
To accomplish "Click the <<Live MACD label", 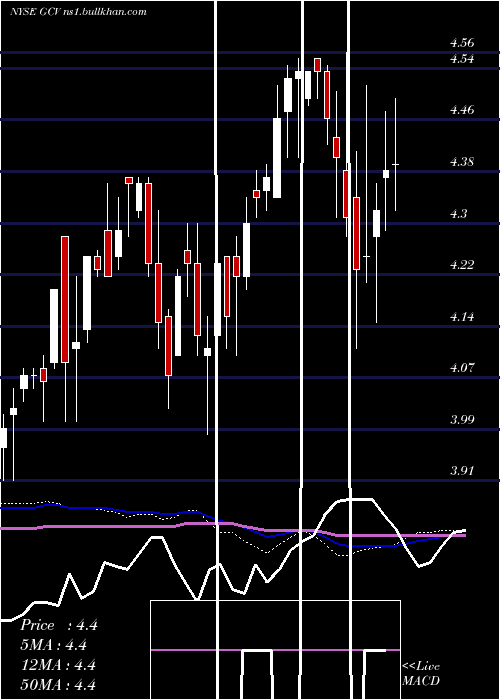I will [421, 673].
